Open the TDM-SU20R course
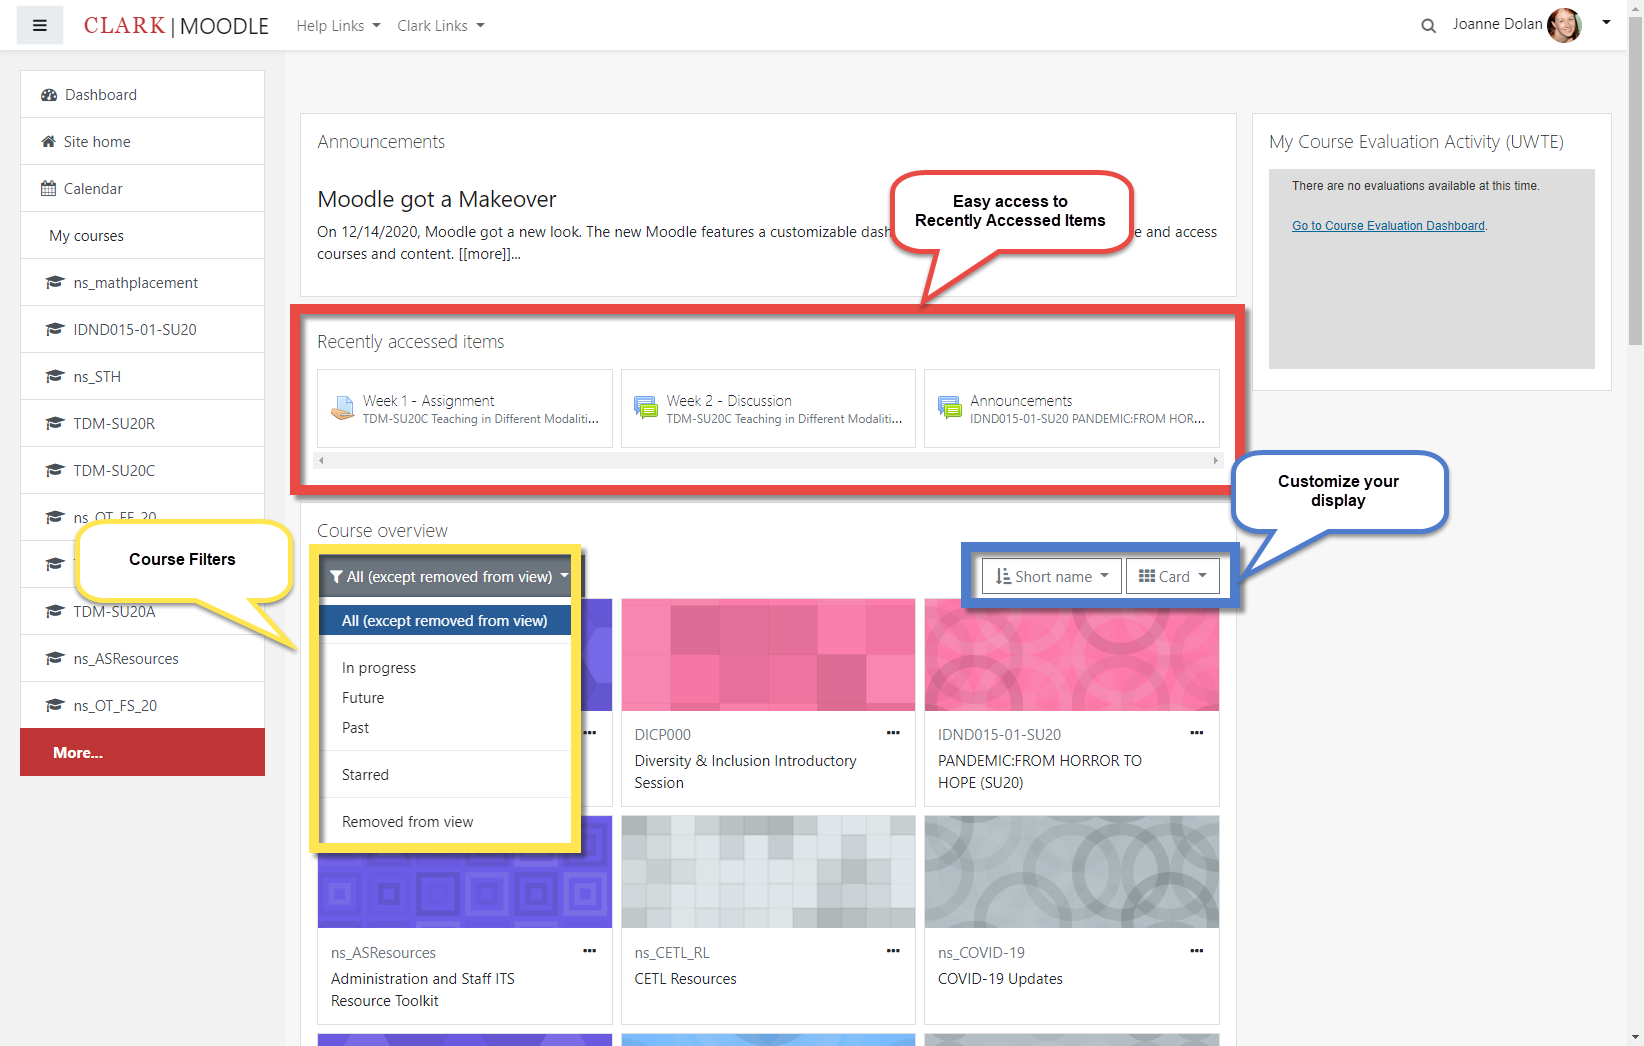This screenshot has height=1046, width=1644. coord(142,424)
